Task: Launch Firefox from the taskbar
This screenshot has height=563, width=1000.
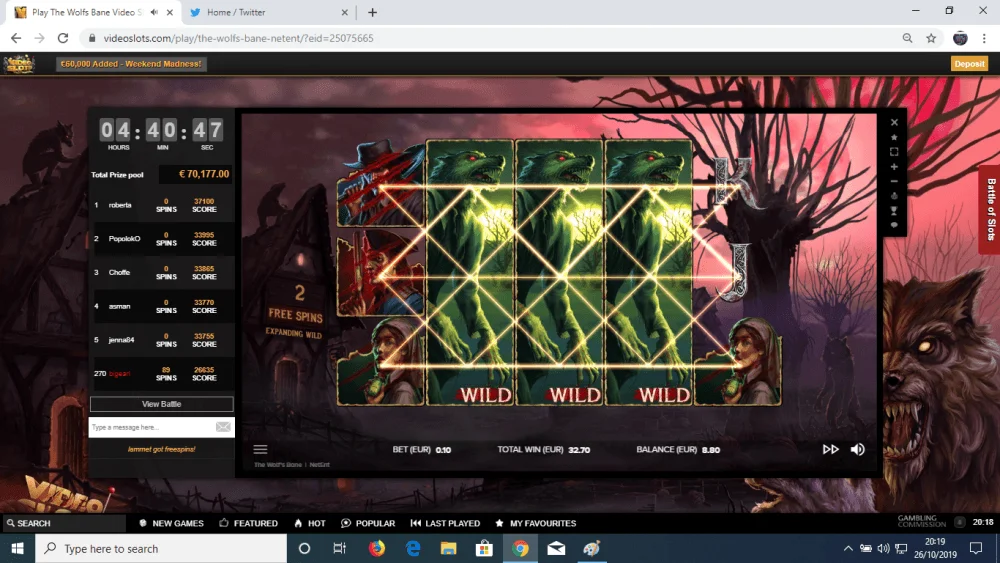Action: coord(377,548)
